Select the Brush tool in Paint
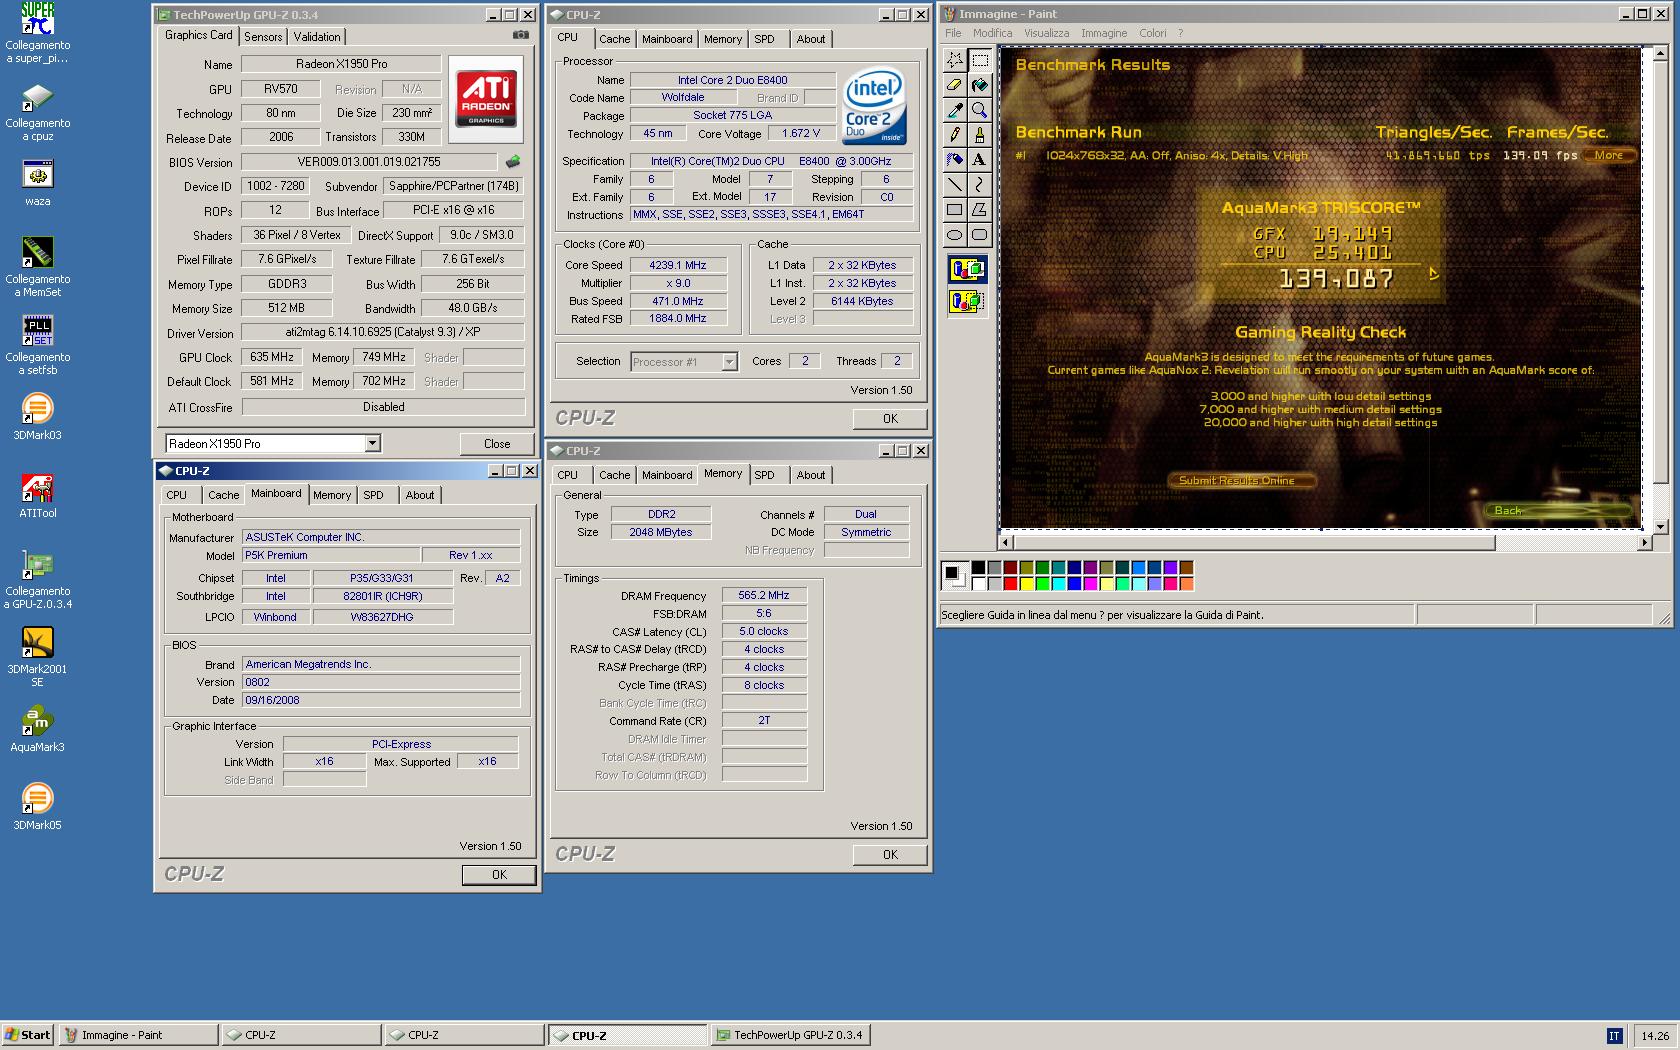 [979, 135]
